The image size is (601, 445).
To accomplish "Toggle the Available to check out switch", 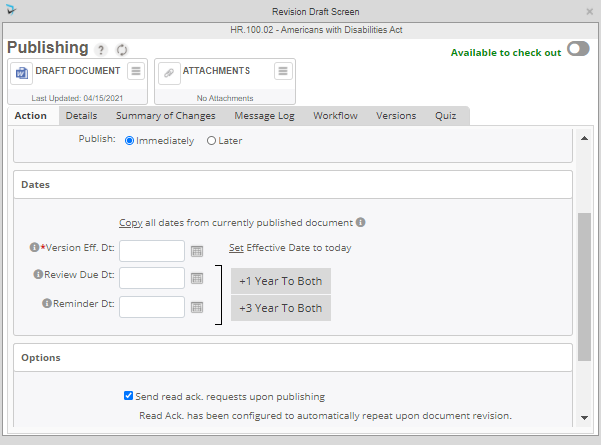I will (578, 49).
